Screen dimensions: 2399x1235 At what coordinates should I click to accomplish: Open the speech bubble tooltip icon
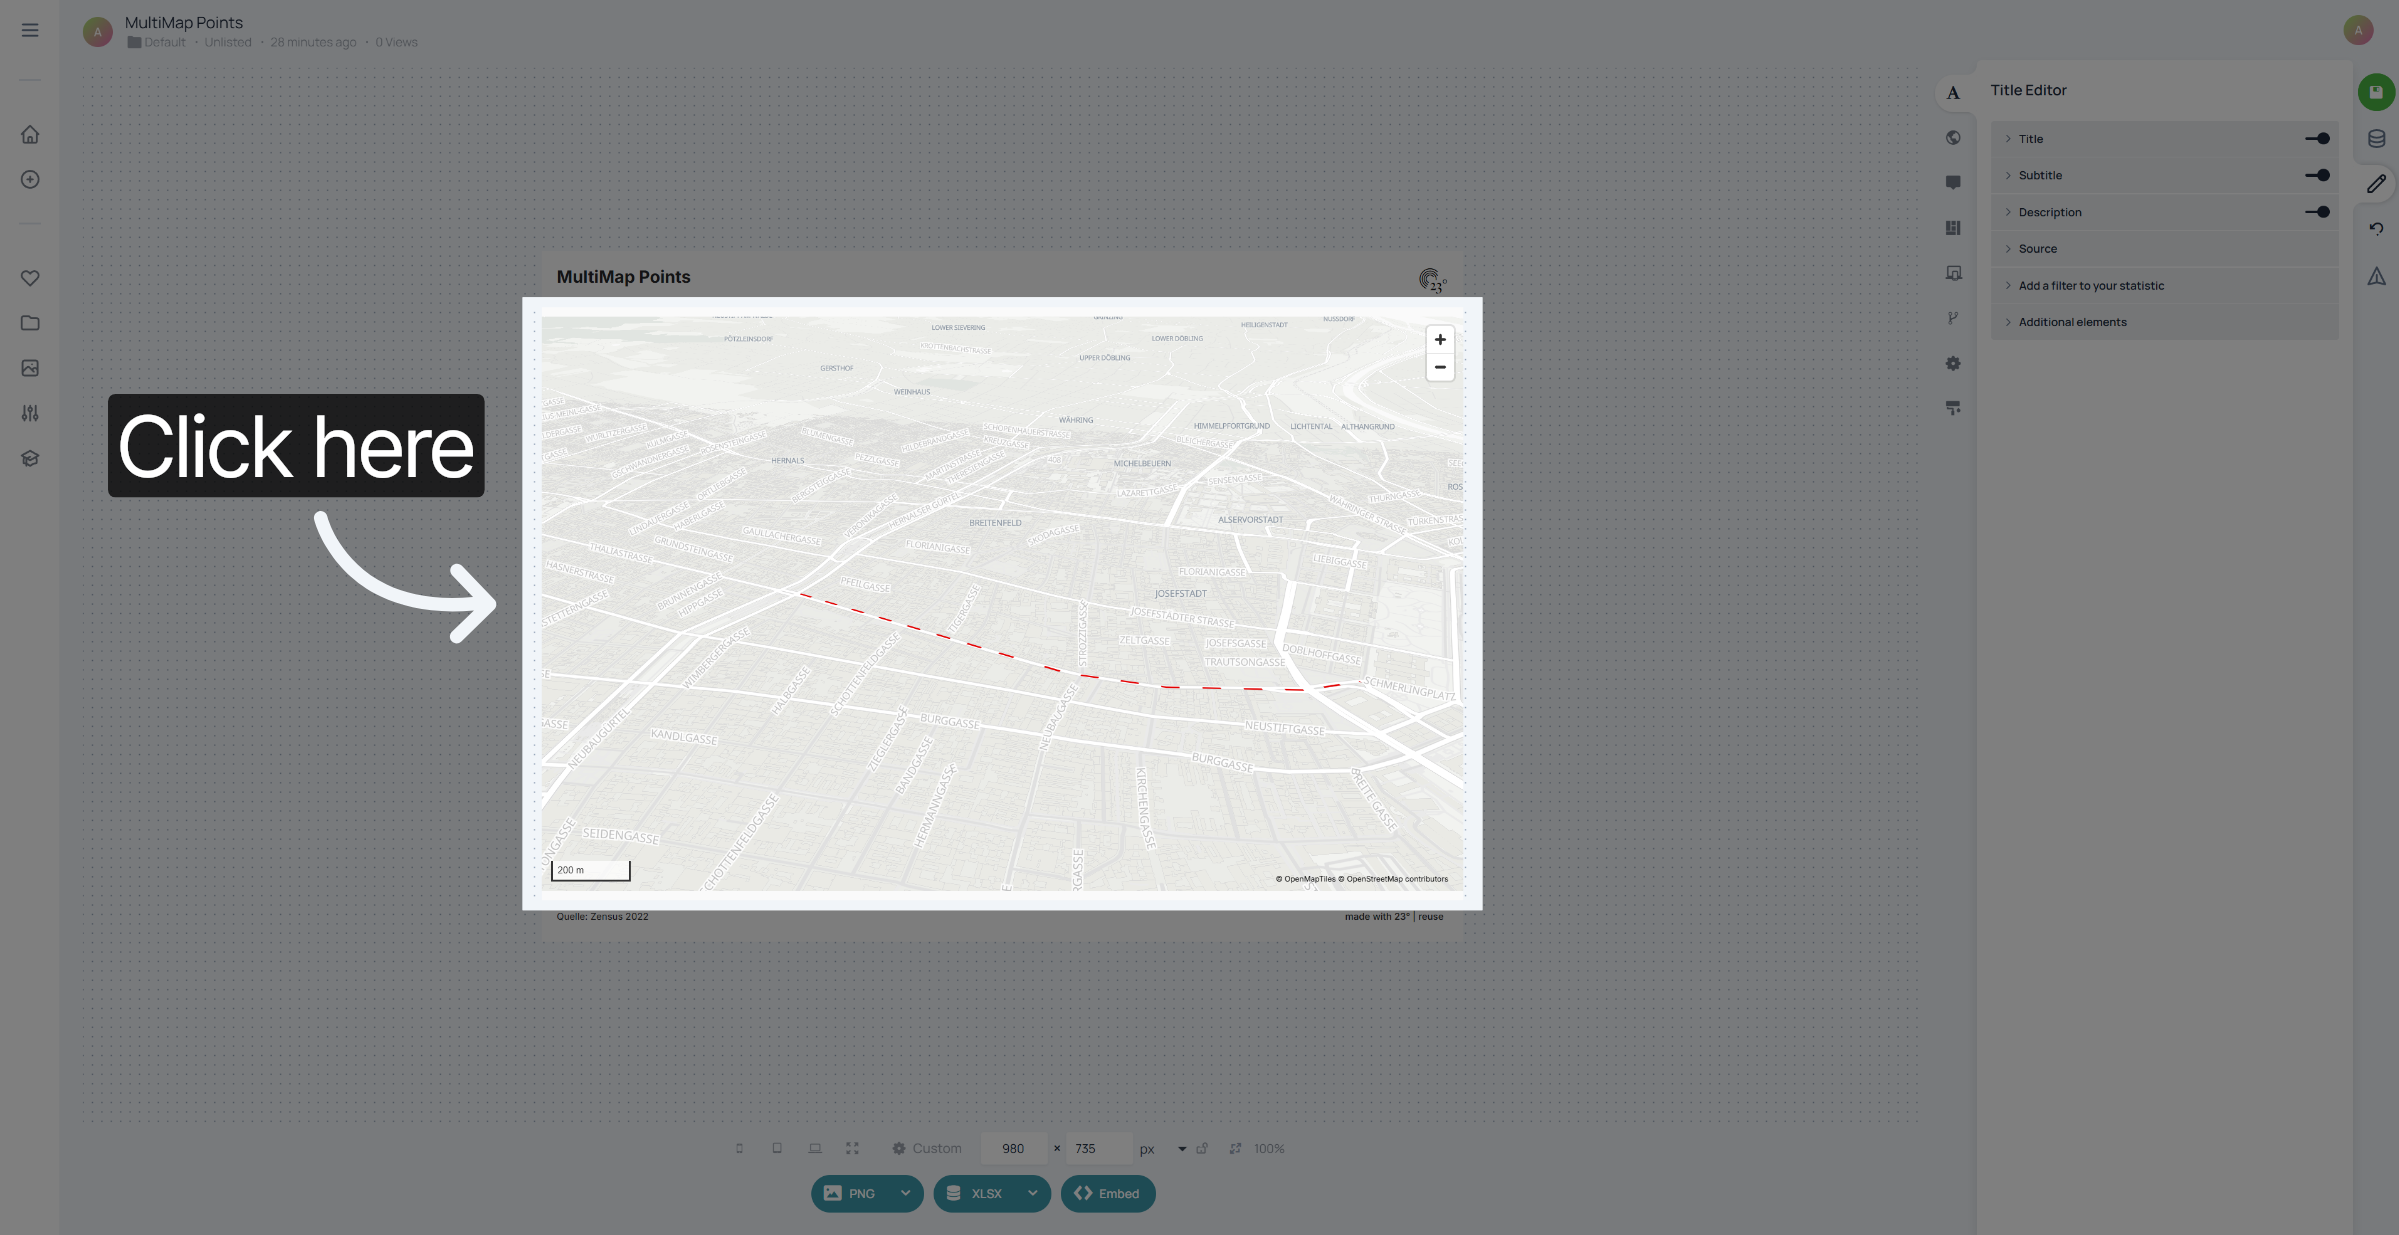(1953, 183)
